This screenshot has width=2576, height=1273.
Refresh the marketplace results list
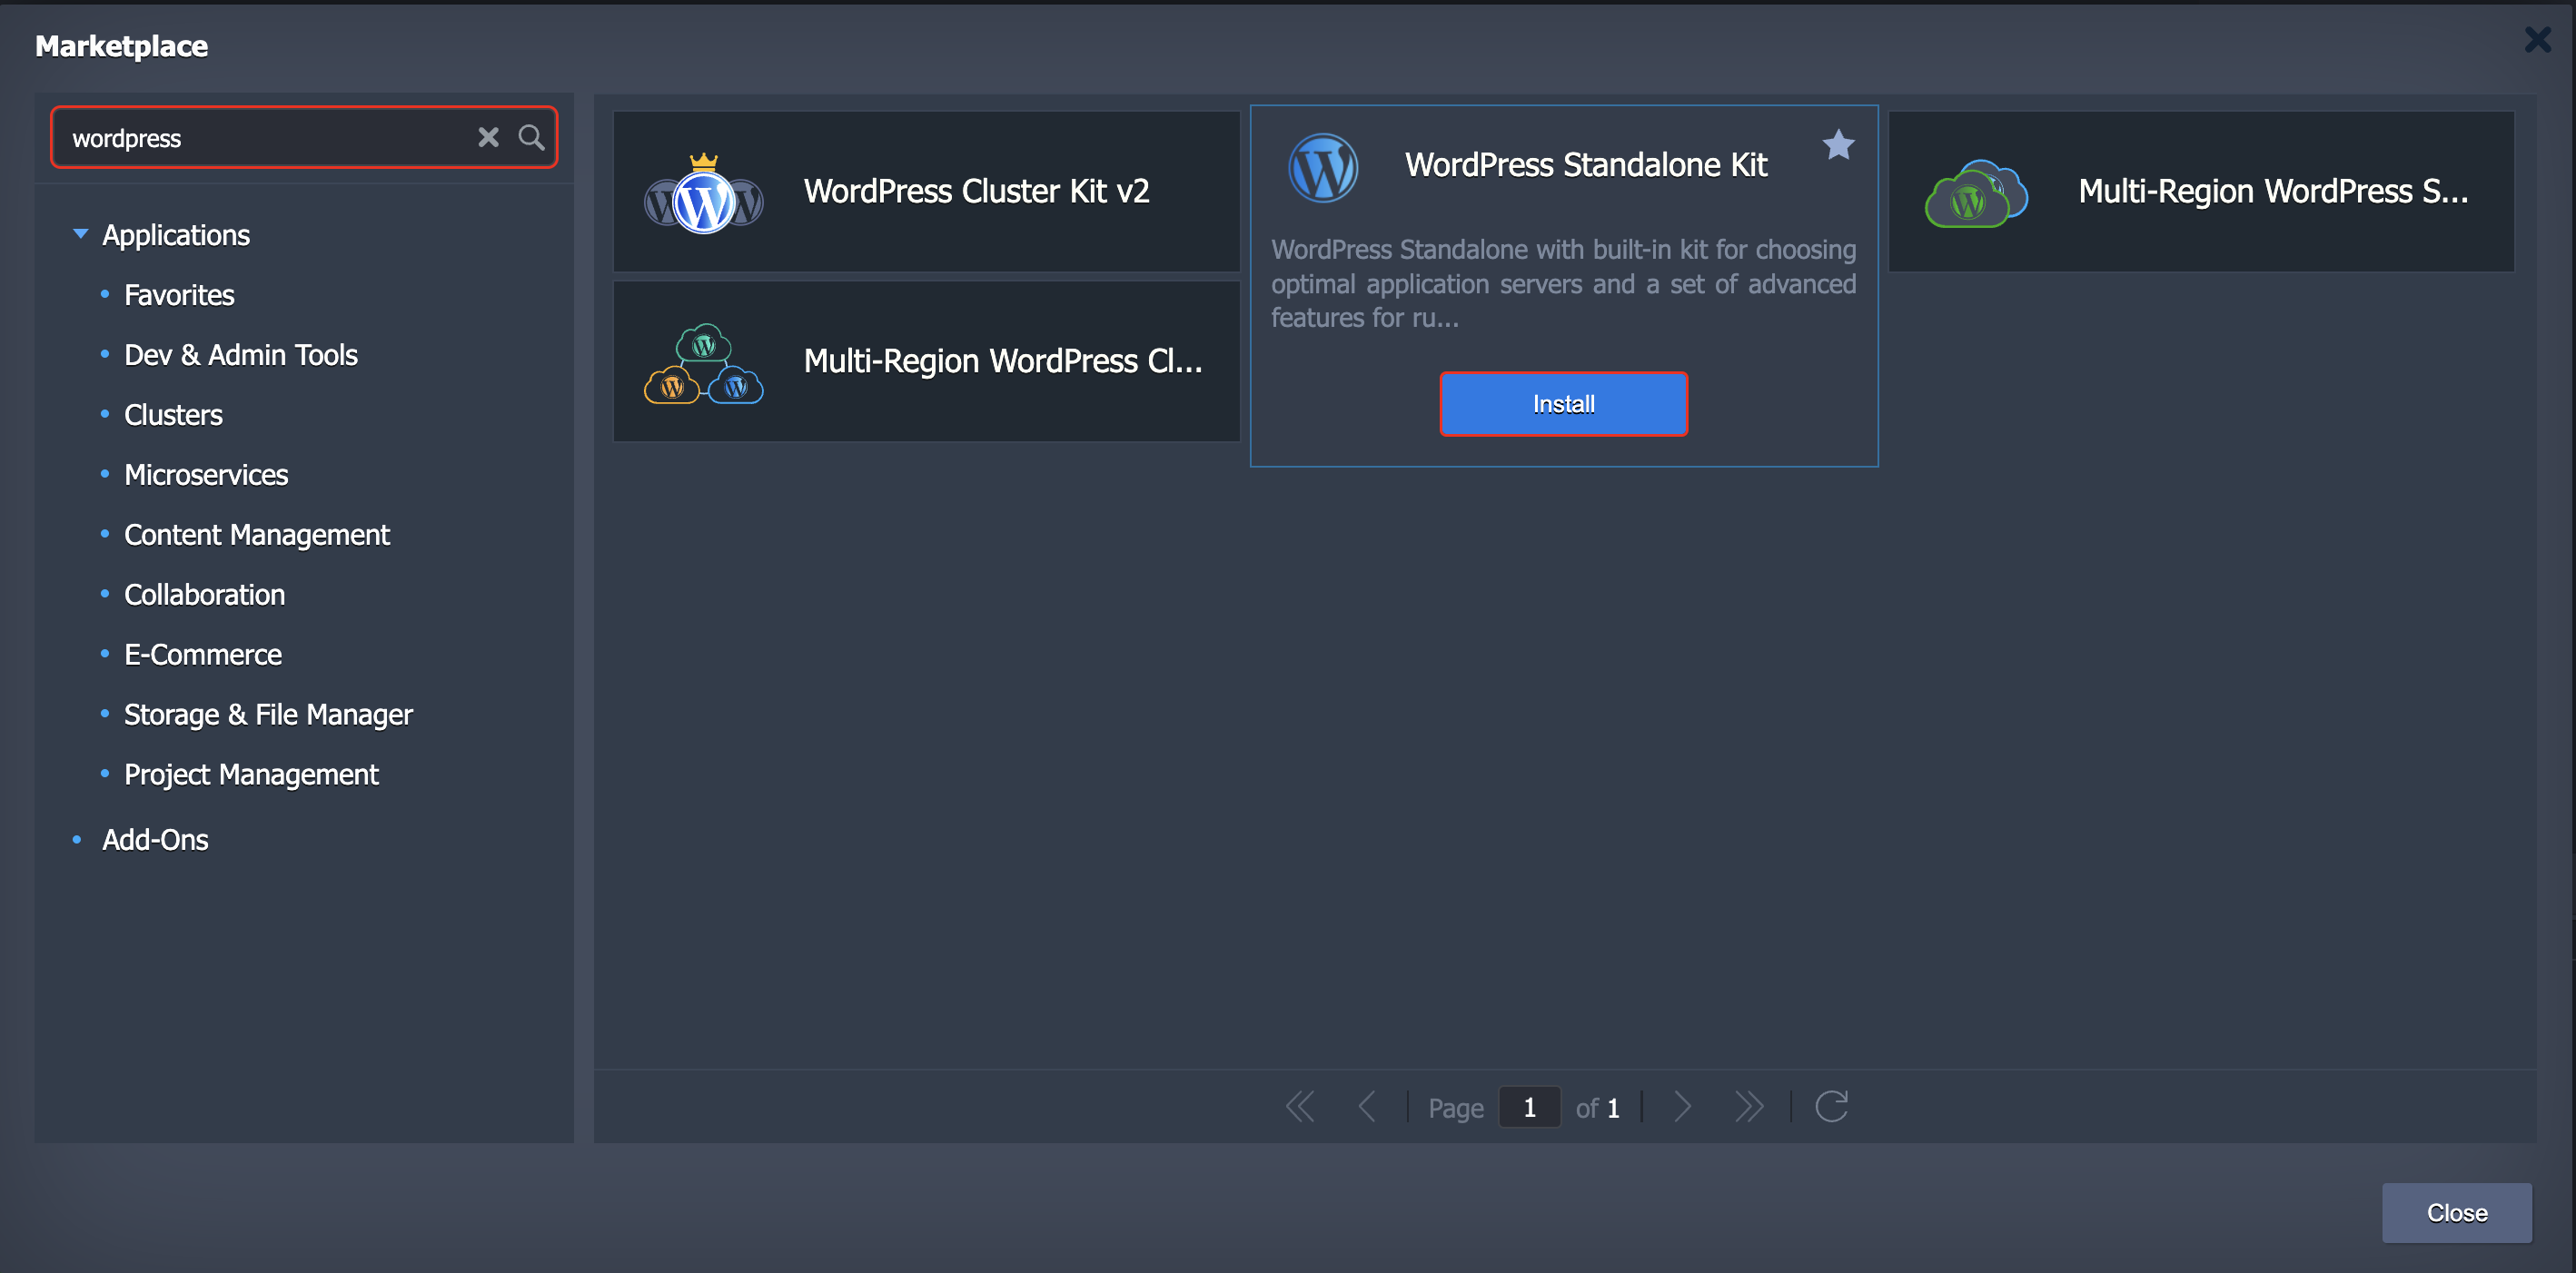point(1831,1106)
